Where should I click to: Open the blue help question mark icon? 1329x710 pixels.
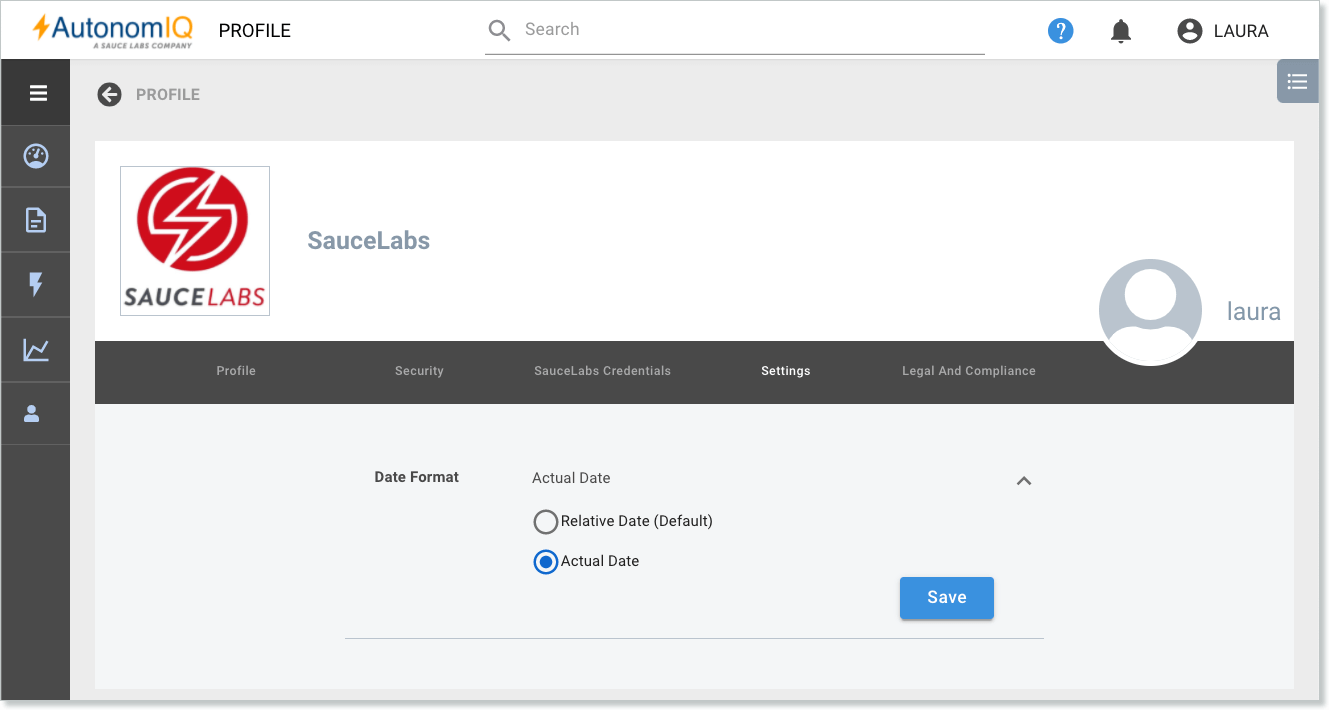pyautogui.click(x=1060, y=31)
